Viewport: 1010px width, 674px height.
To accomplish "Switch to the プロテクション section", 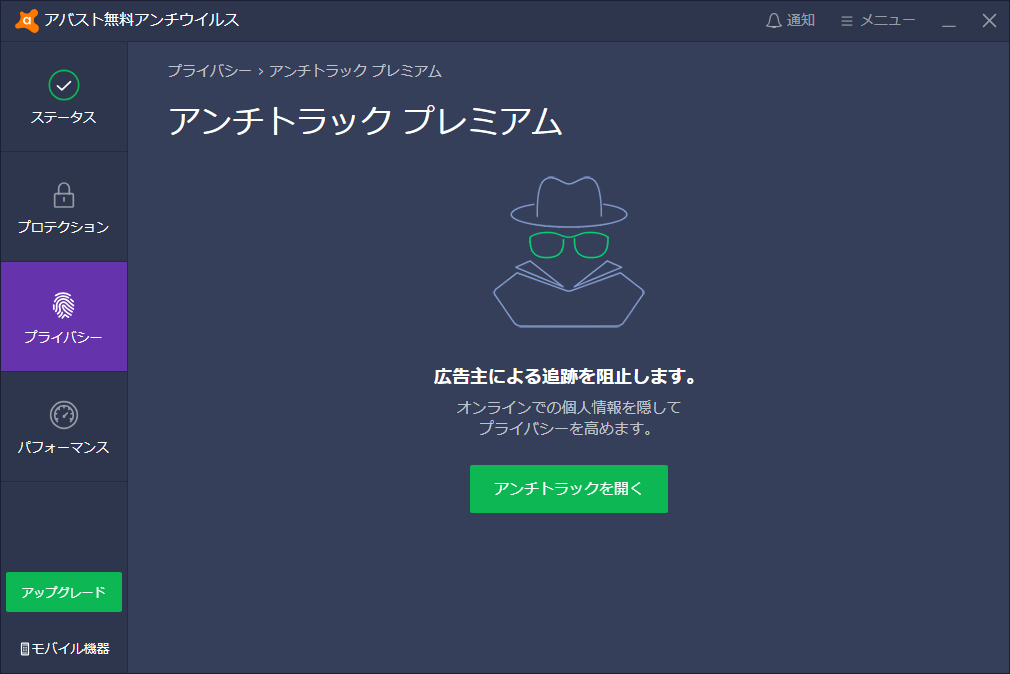I will click(64, 207).
